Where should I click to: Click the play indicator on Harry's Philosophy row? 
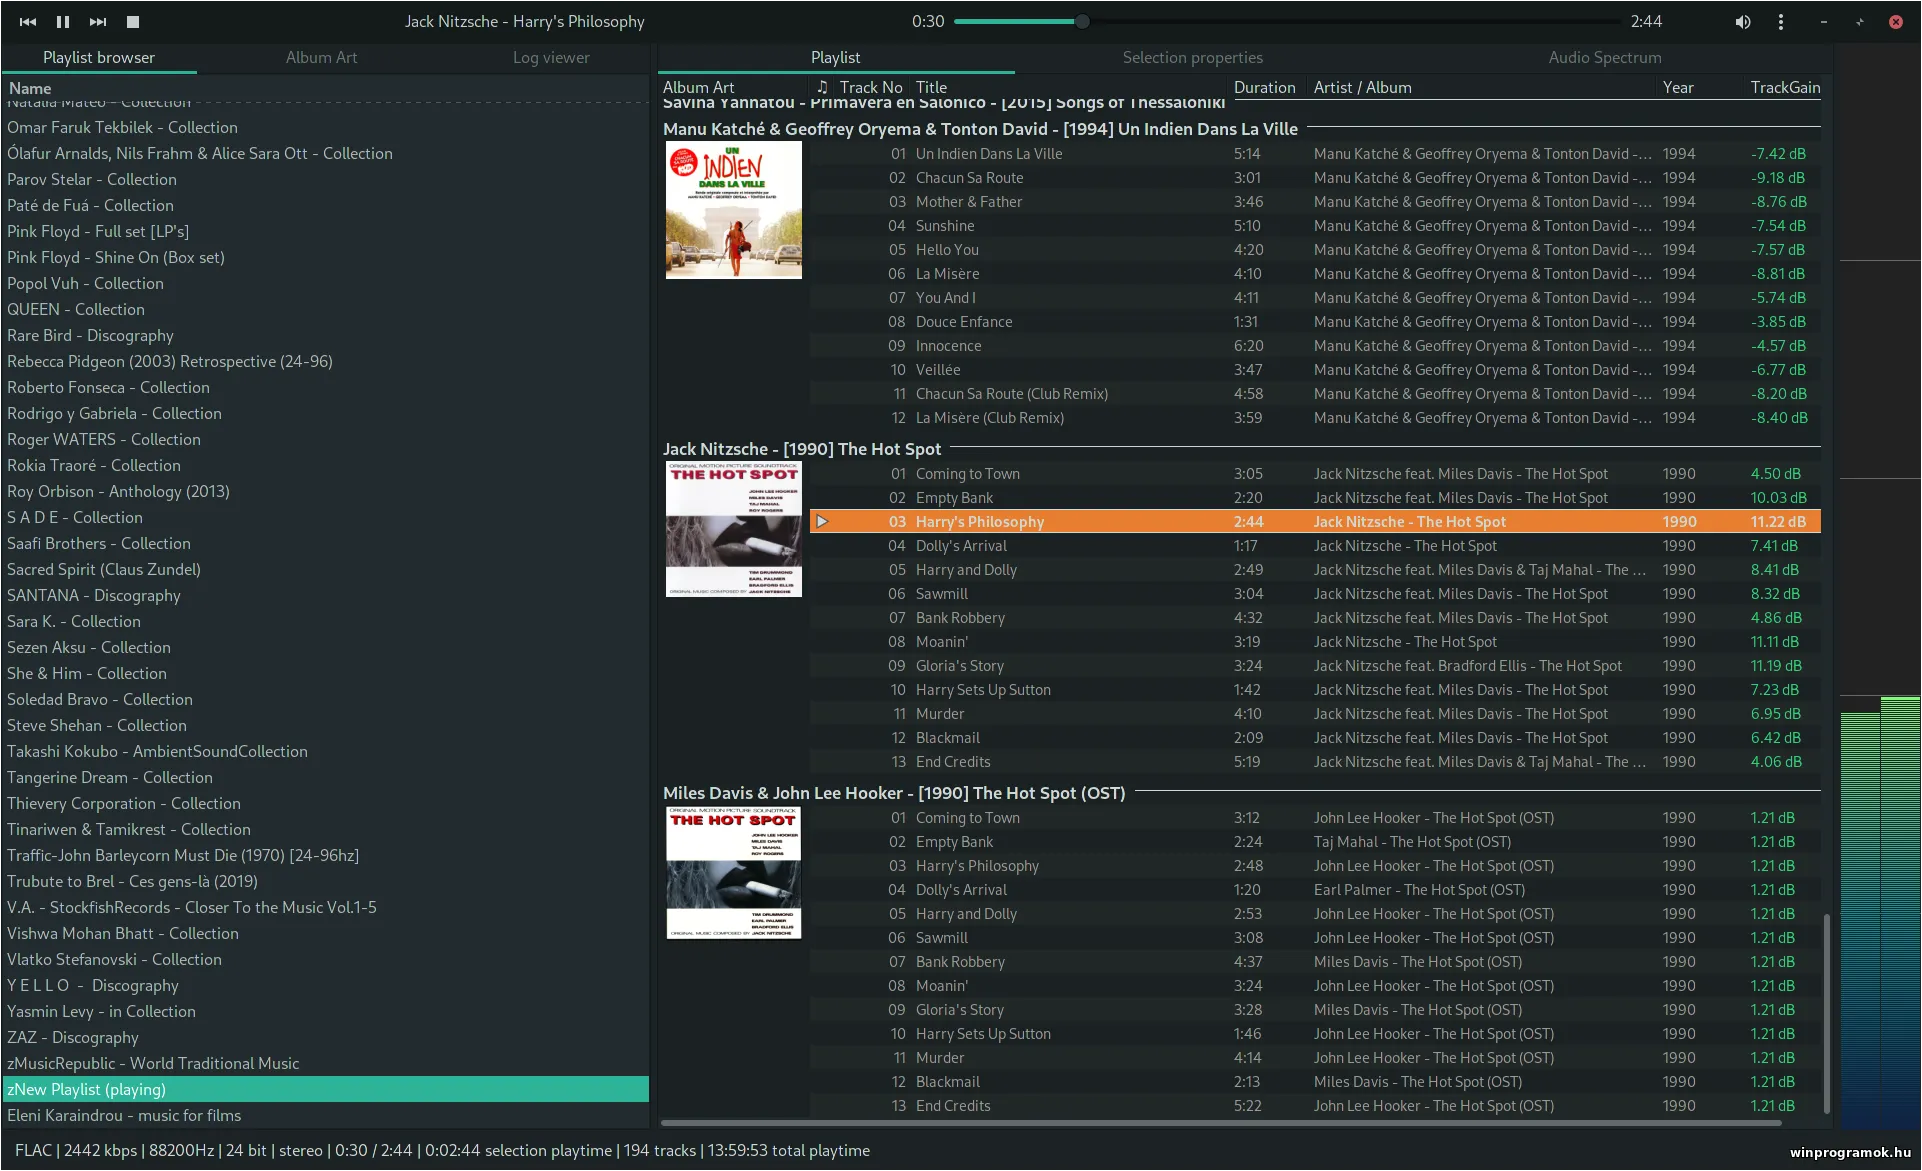click(x=822, y=521)
